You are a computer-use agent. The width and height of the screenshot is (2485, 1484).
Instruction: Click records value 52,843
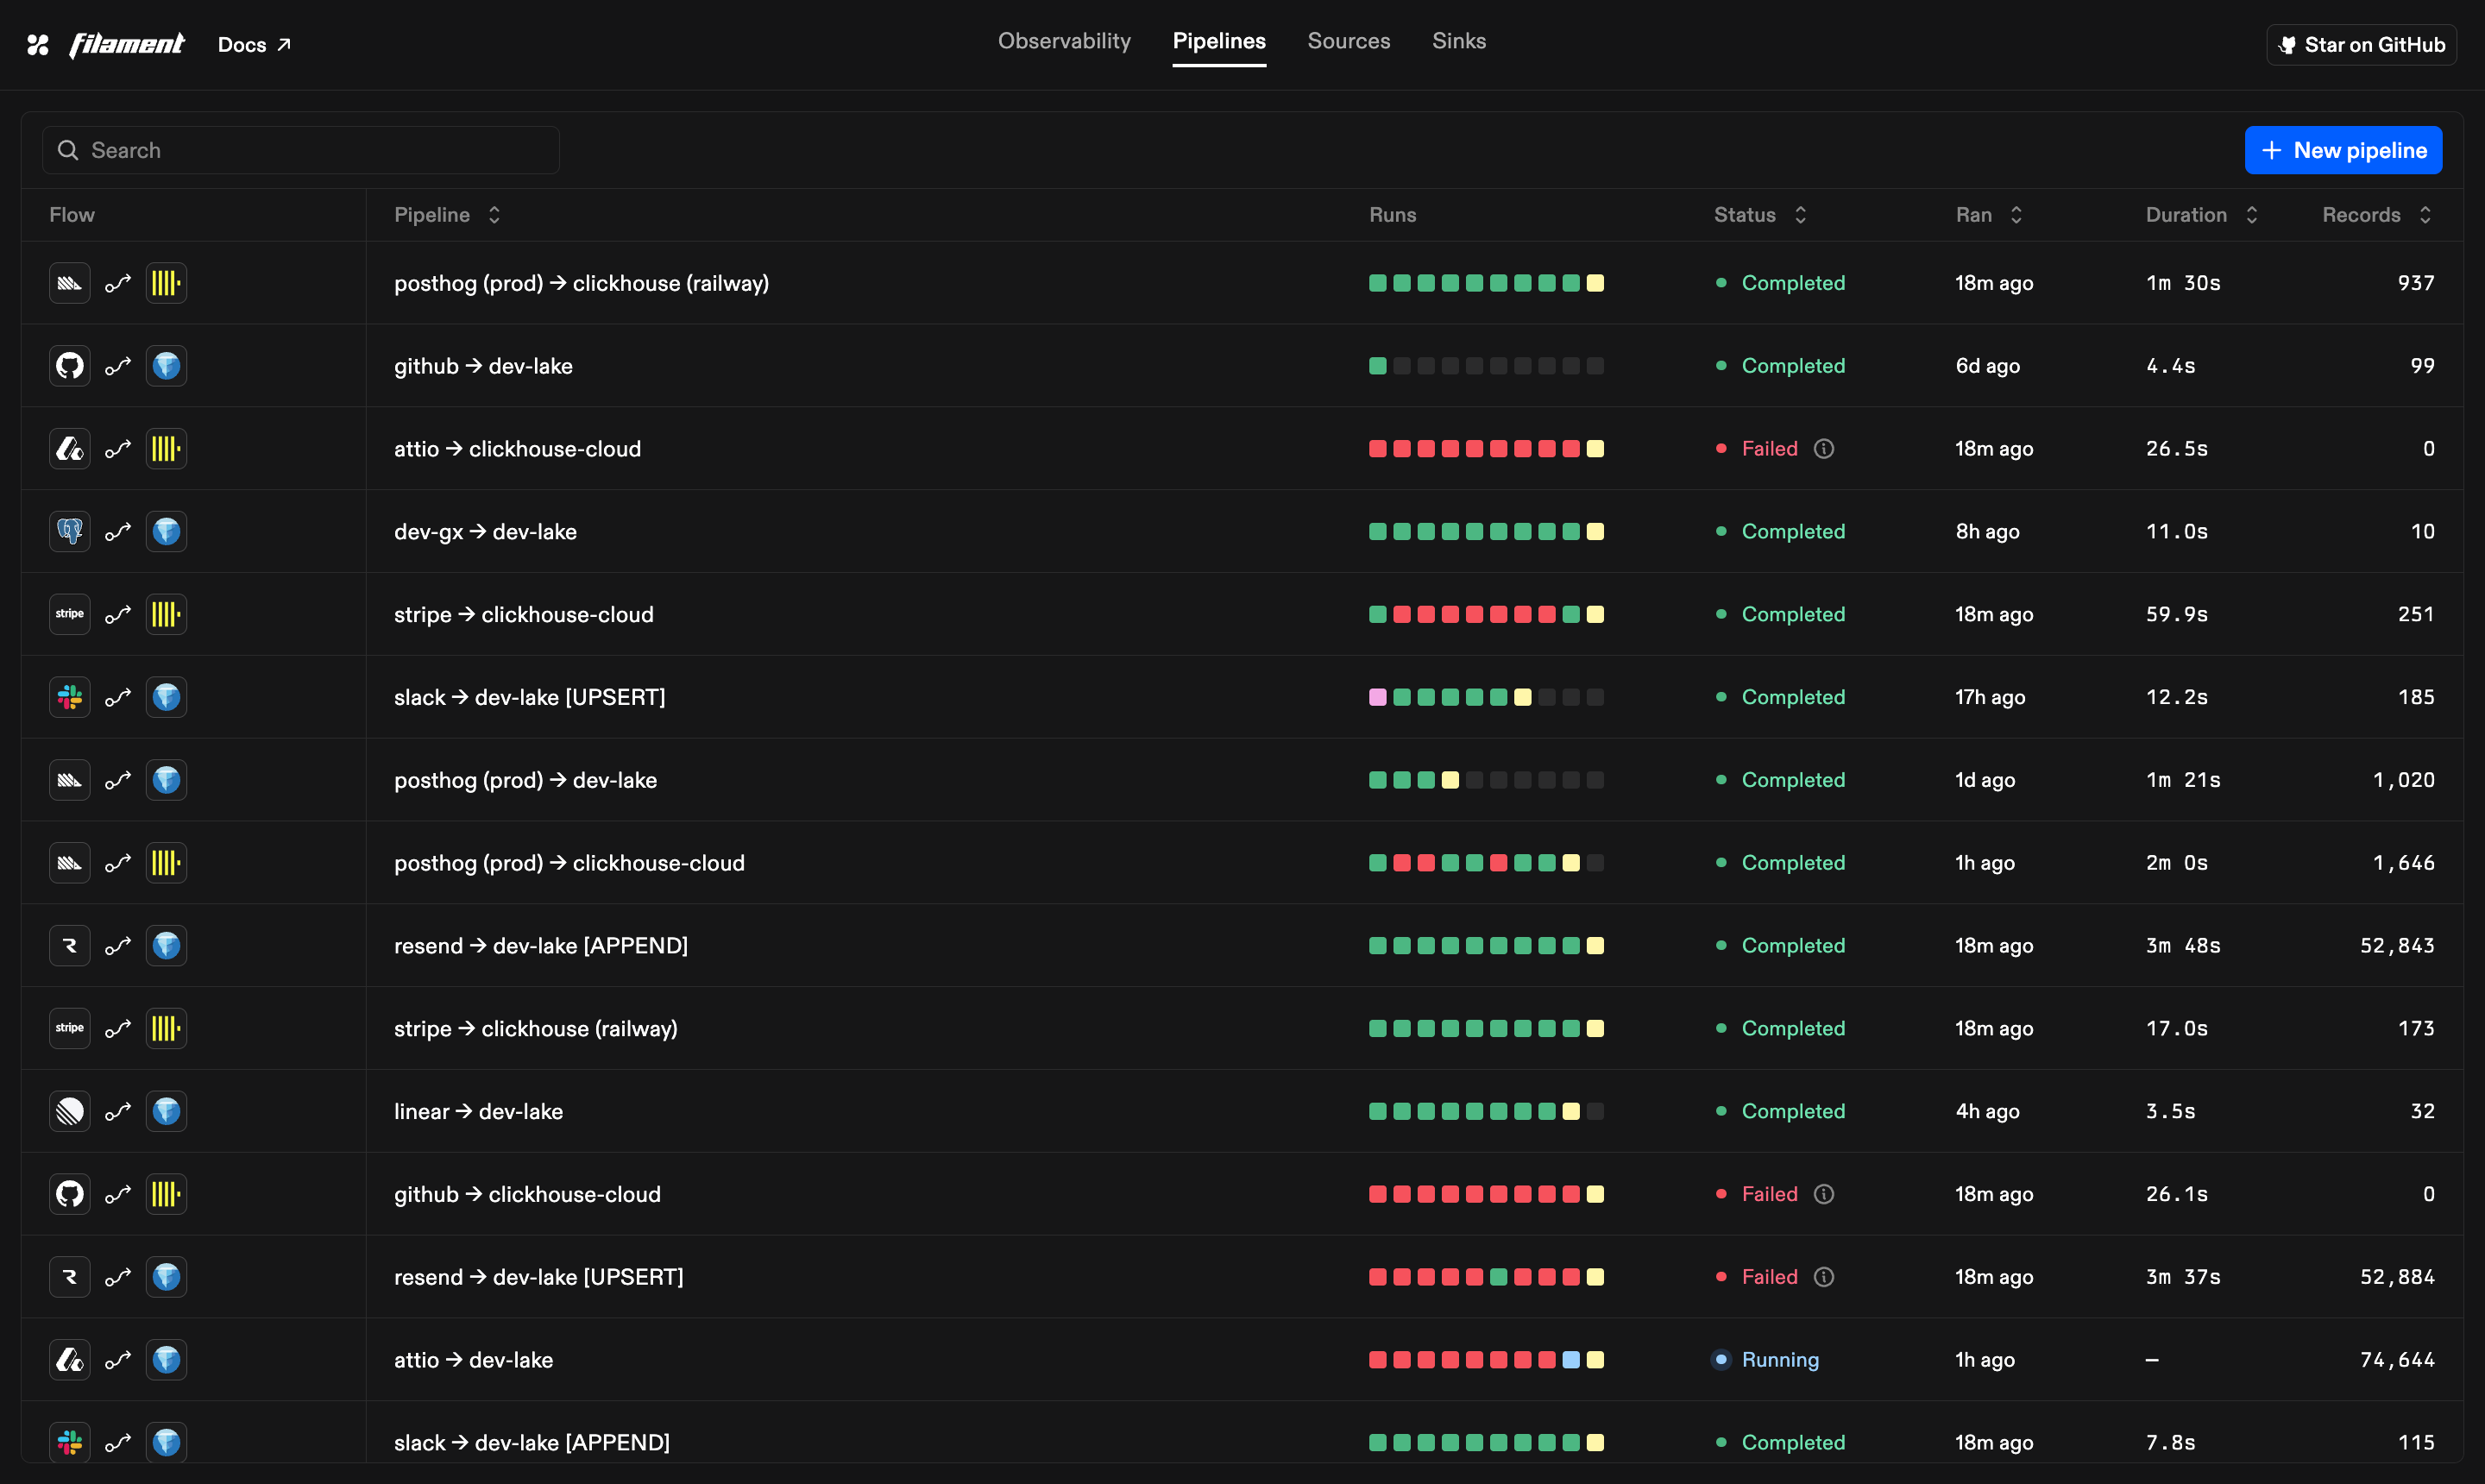coord(2396,946)
